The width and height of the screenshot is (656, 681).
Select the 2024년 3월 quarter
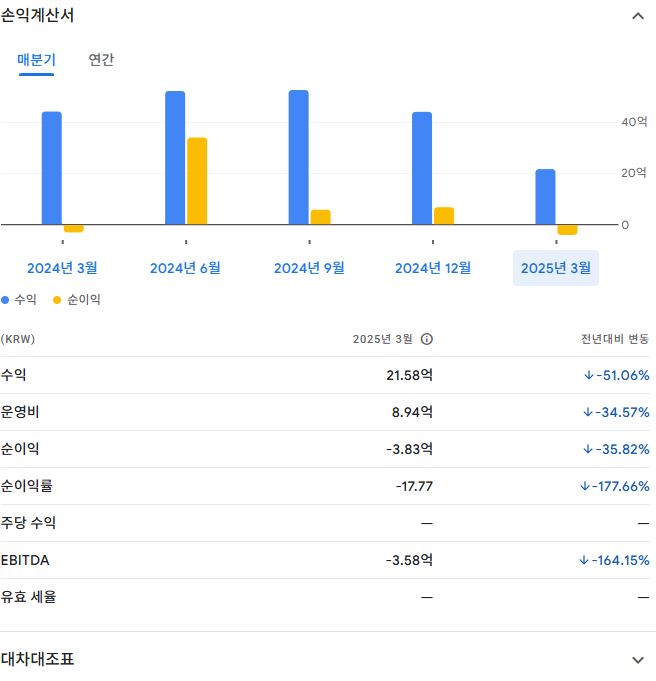pos(62,268)
